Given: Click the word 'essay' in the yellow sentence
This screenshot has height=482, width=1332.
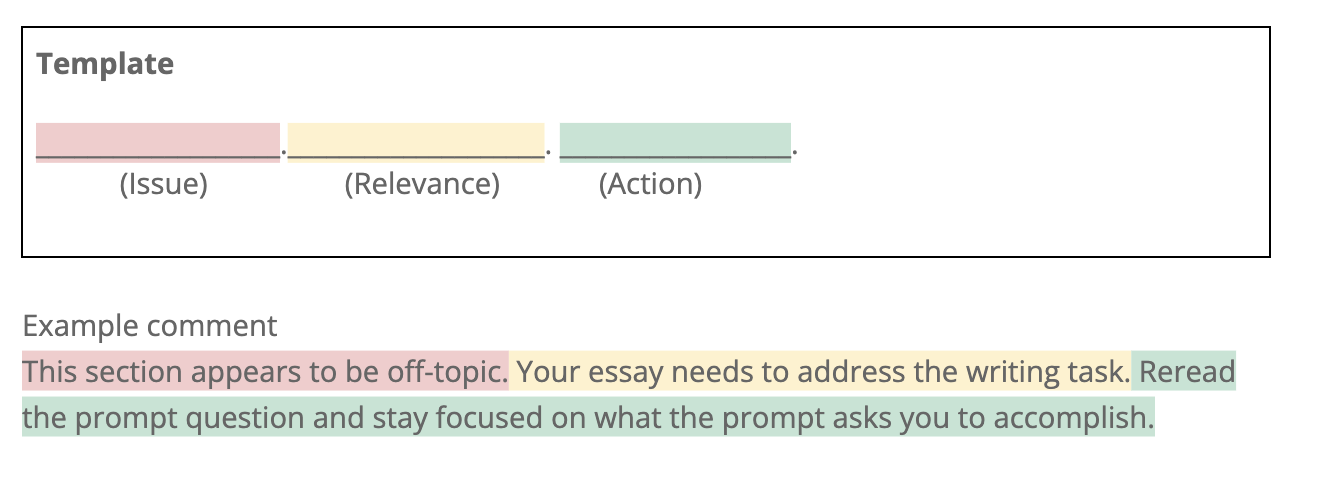Looking at the screenshot, I should point(629,373).
